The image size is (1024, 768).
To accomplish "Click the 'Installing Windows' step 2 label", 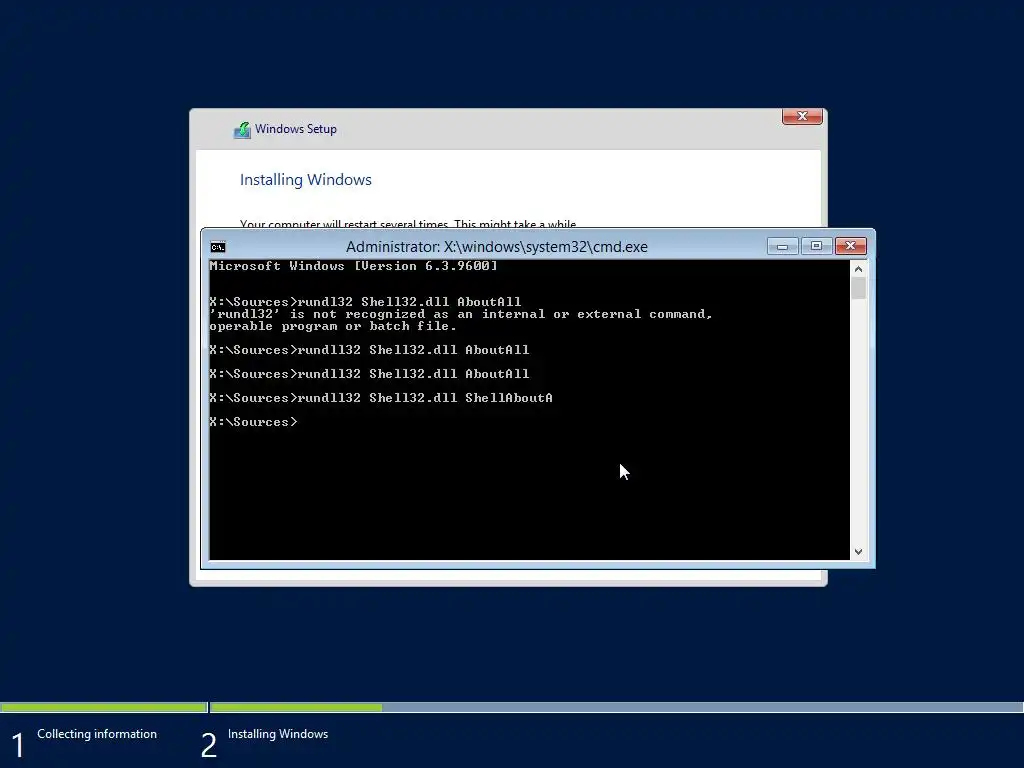I will 278,734.
